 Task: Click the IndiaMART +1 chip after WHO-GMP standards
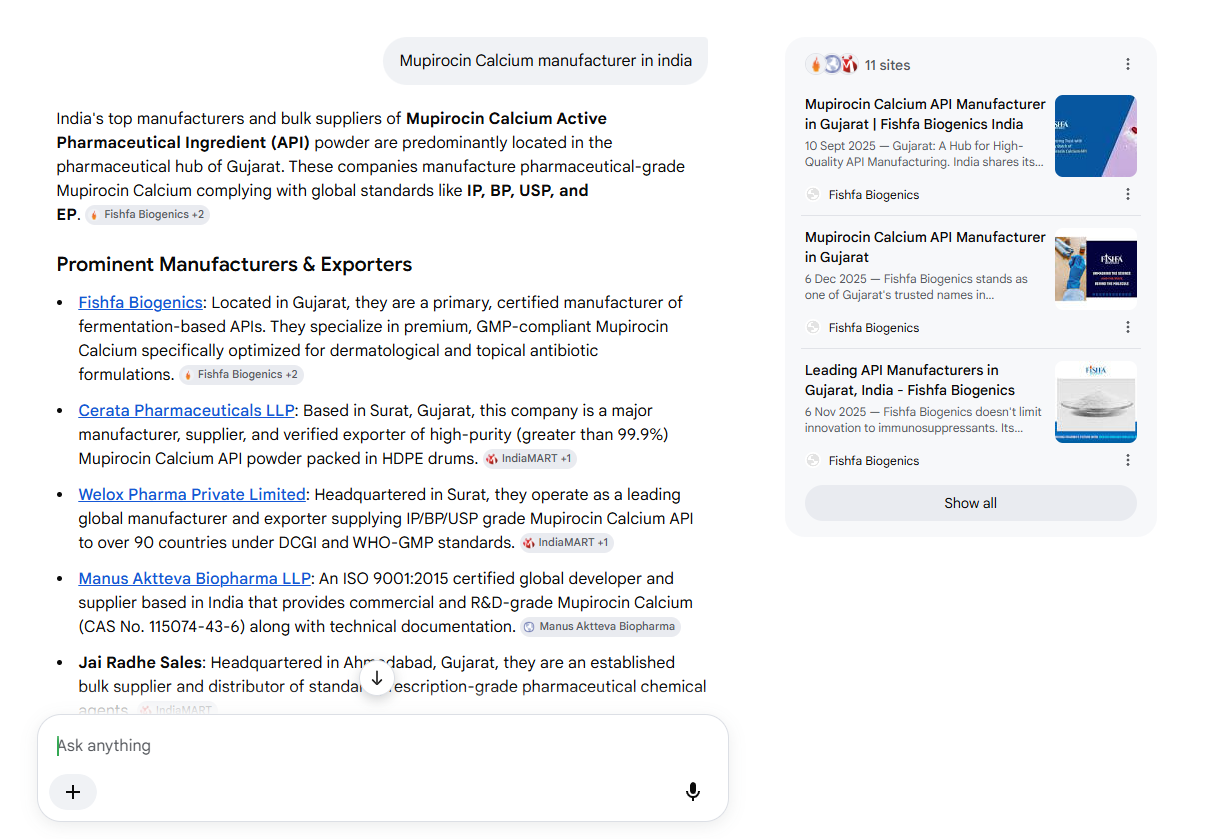point(566,542)
